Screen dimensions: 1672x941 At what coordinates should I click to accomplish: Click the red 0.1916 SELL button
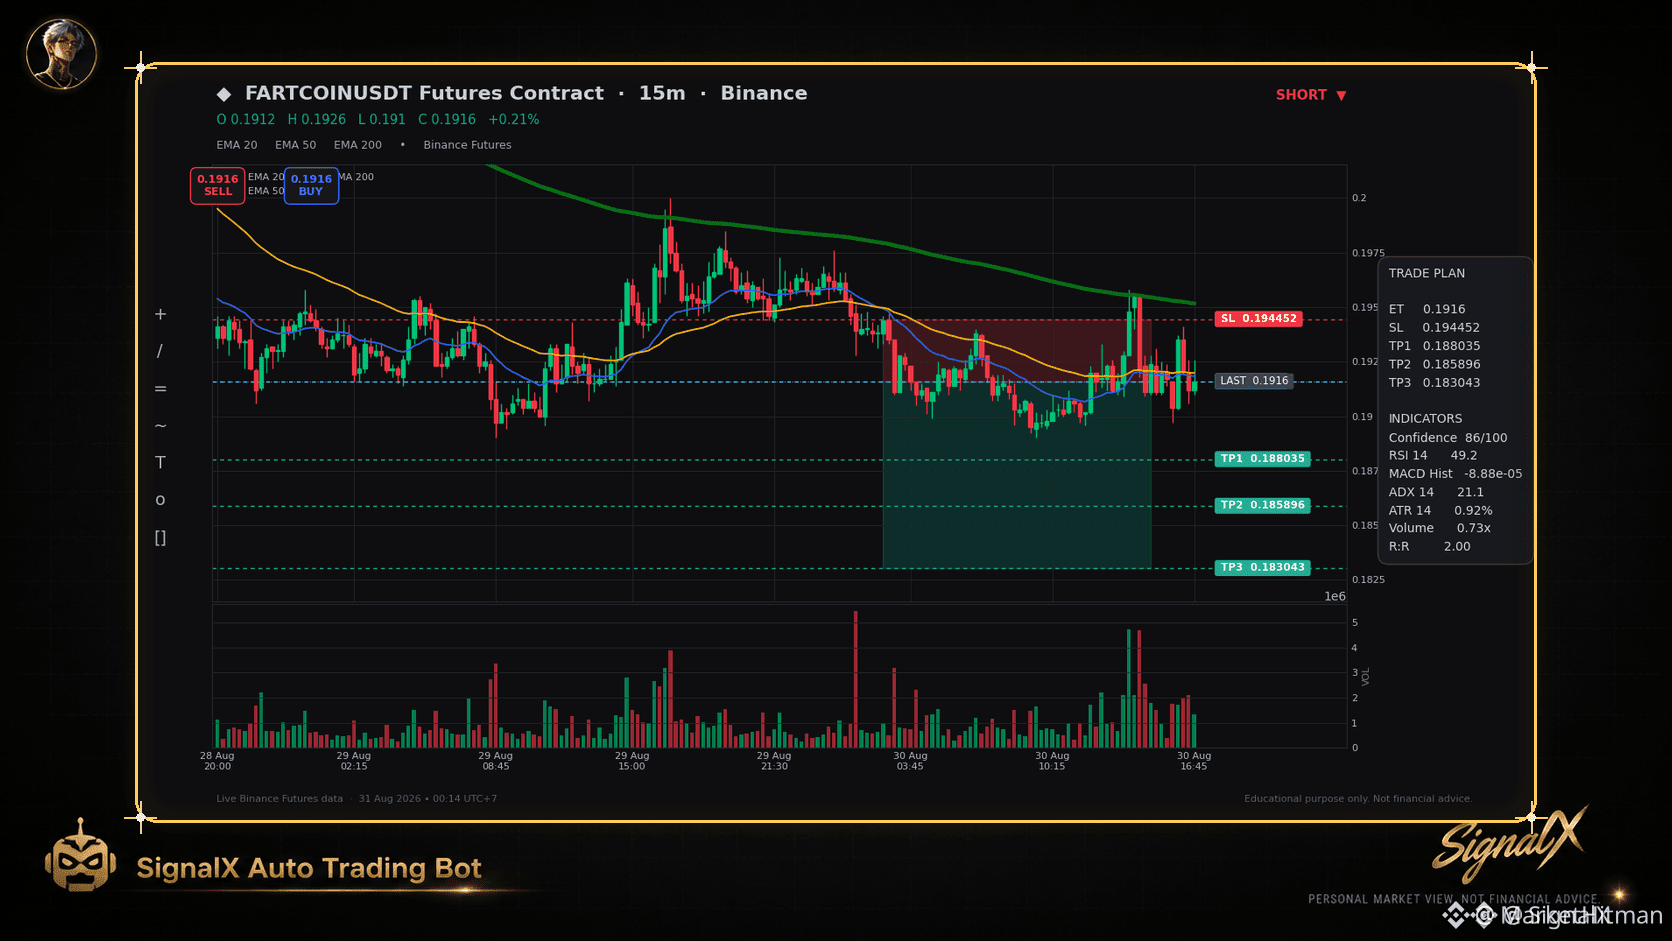[x=218, y=185]
